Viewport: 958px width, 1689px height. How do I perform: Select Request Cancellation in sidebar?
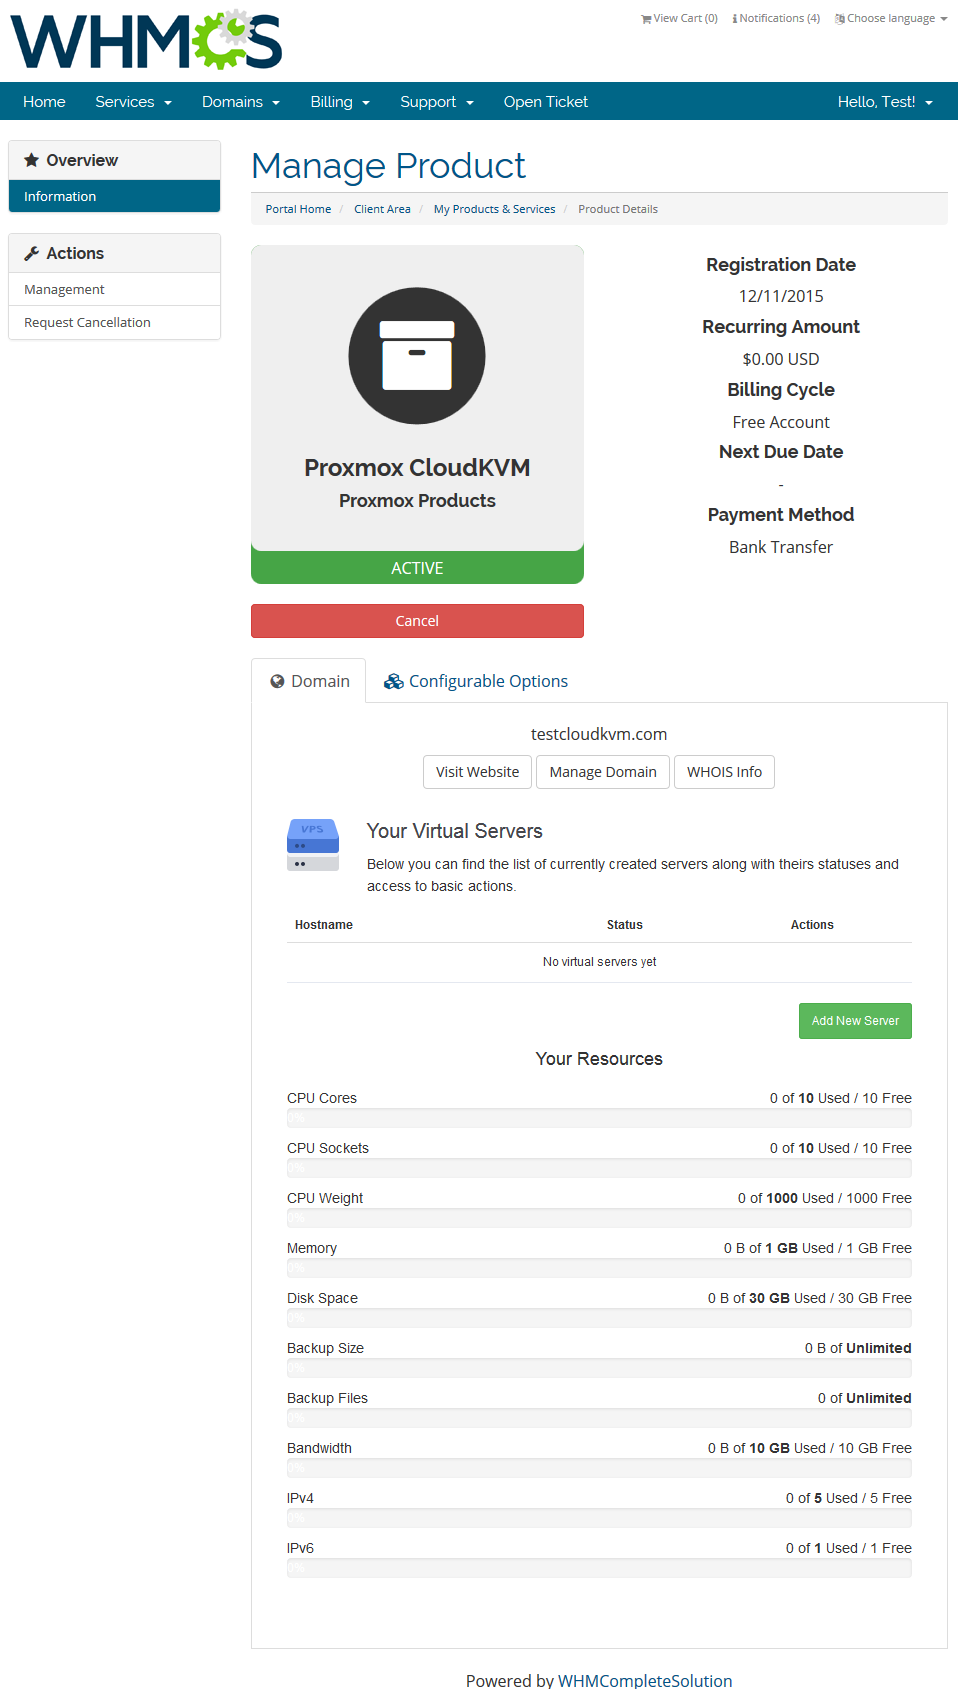[114, 322]
